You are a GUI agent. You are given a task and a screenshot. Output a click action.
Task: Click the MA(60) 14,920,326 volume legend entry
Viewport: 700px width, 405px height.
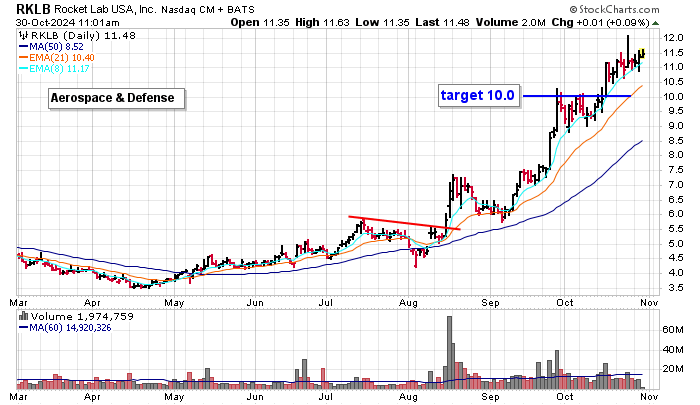coord(65,328)
